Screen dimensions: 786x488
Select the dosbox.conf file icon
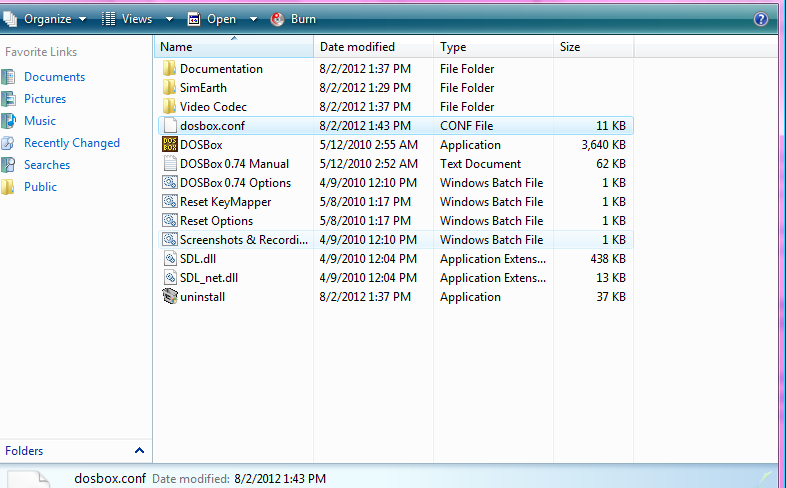170,125
